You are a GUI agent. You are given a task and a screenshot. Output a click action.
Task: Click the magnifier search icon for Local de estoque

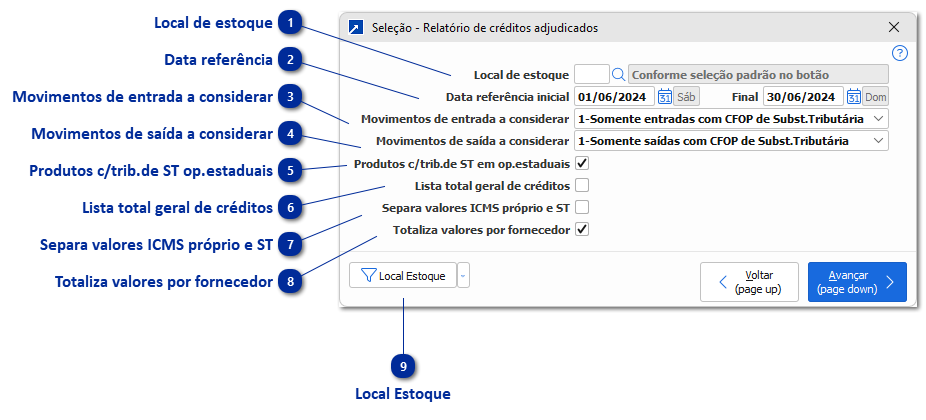(618, 74)
